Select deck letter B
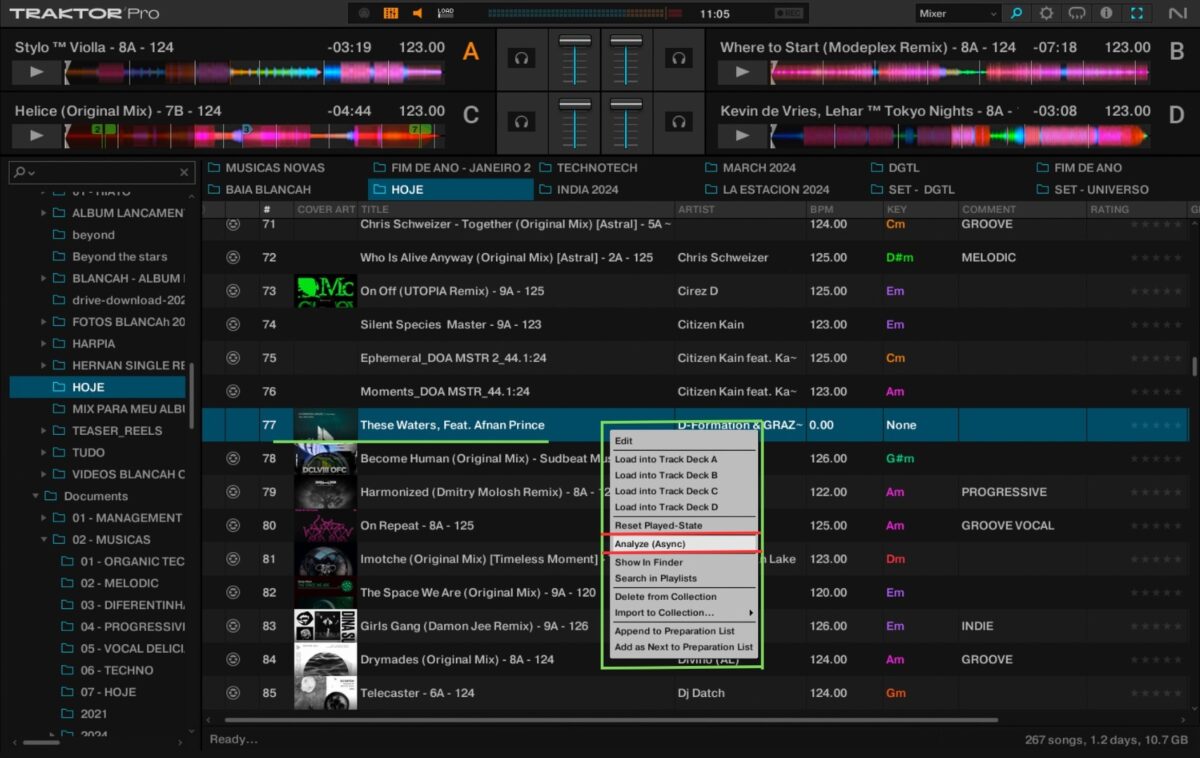The height and width of the screenshot is (758, 1200). [1177, 52]
